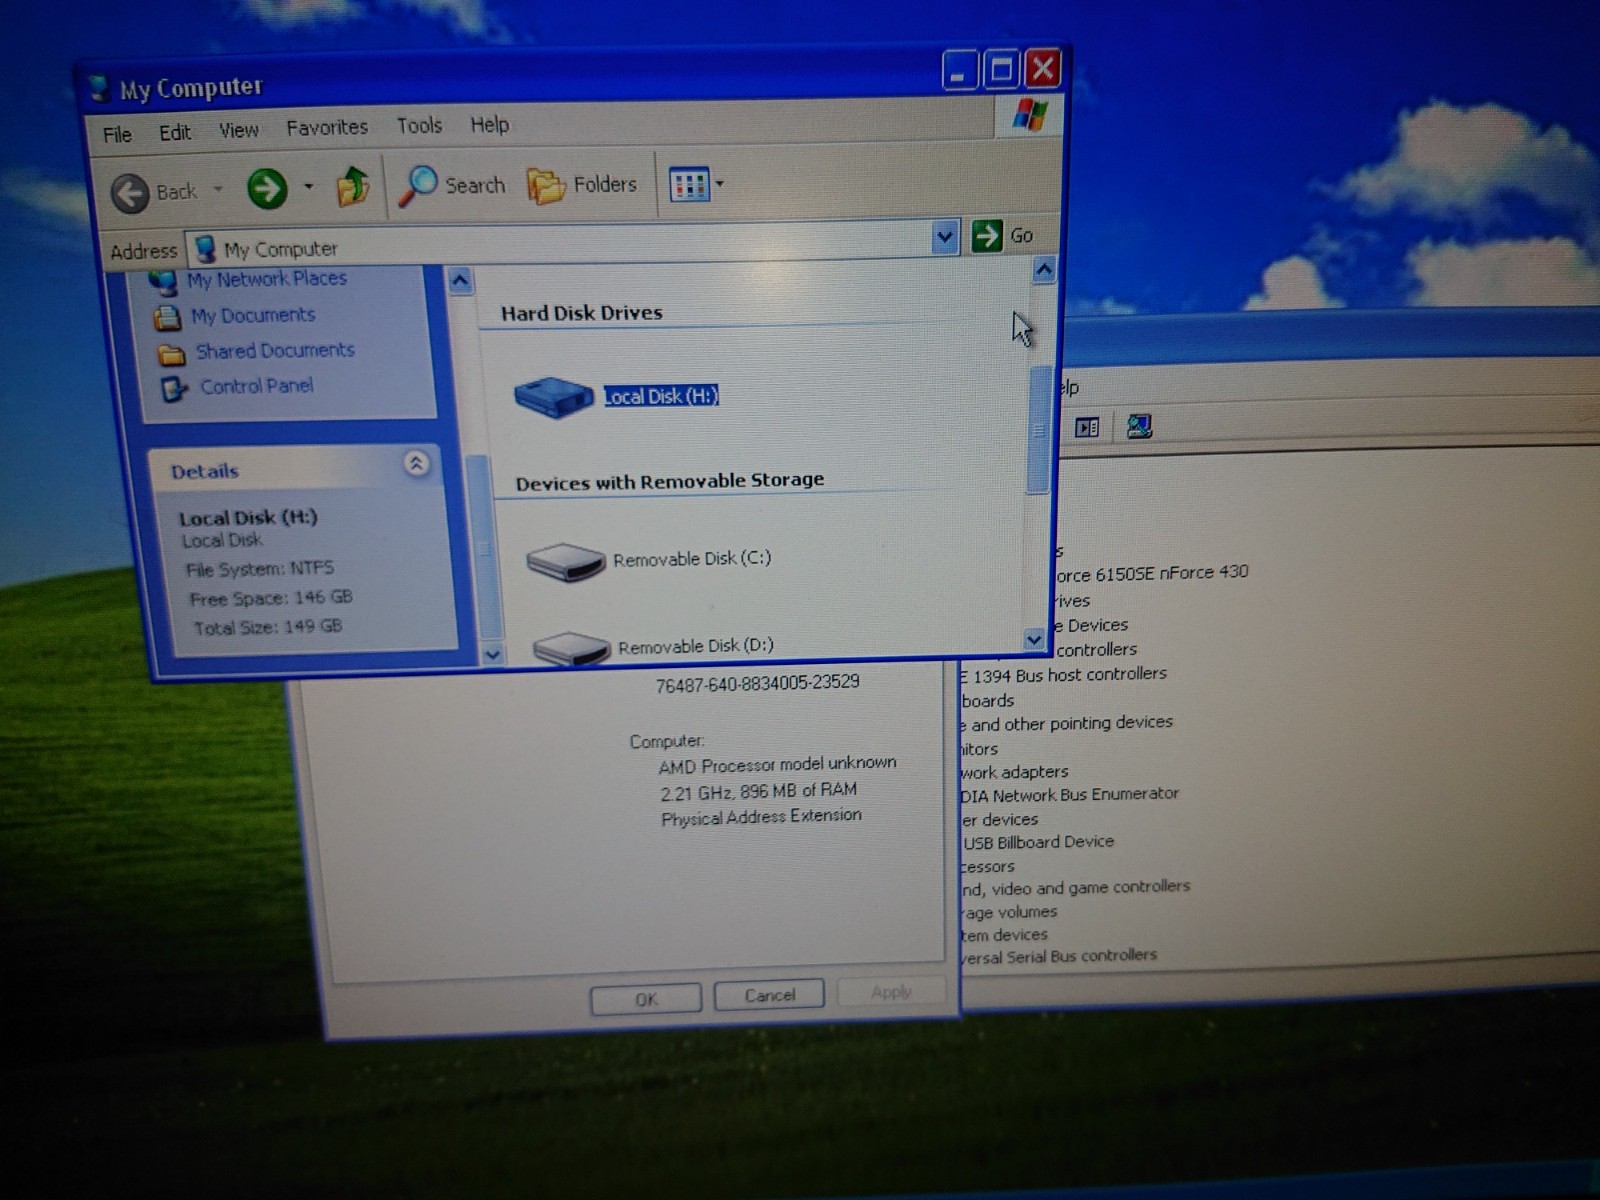Image resolution: width=1600 pixels, height=1200 pixels.
Task: Select Network adapters in Device Manager
Action: click(x=1013, y=772)
